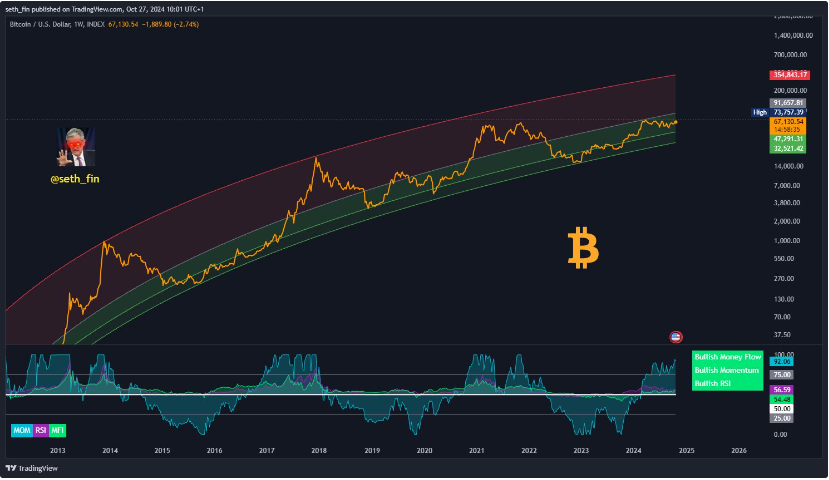Click the 2017 year on time axis
Viewport: 829px width, 480px height.
click(x=267, y=450)
